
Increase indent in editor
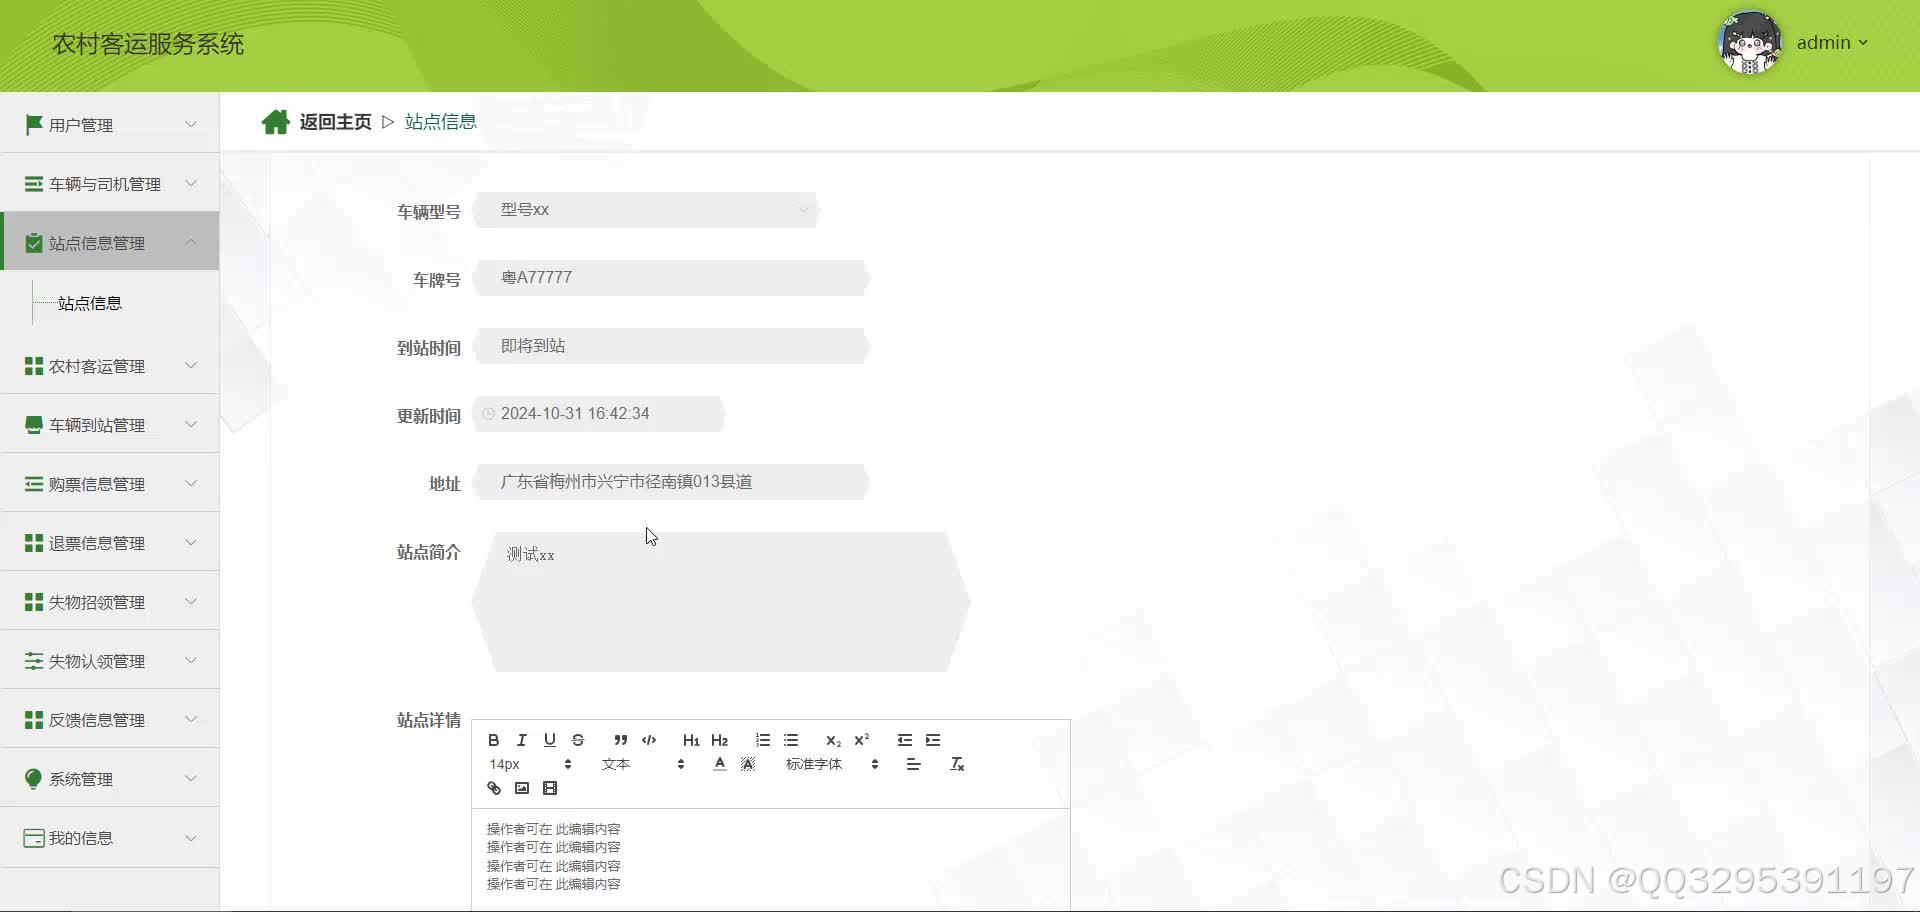click(932, 740)
